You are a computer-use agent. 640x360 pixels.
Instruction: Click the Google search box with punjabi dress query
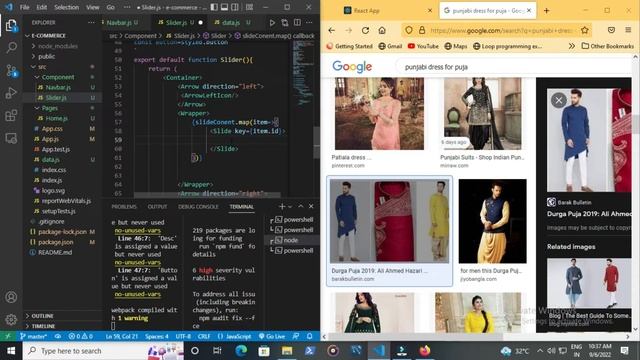(x=514, y=67)
